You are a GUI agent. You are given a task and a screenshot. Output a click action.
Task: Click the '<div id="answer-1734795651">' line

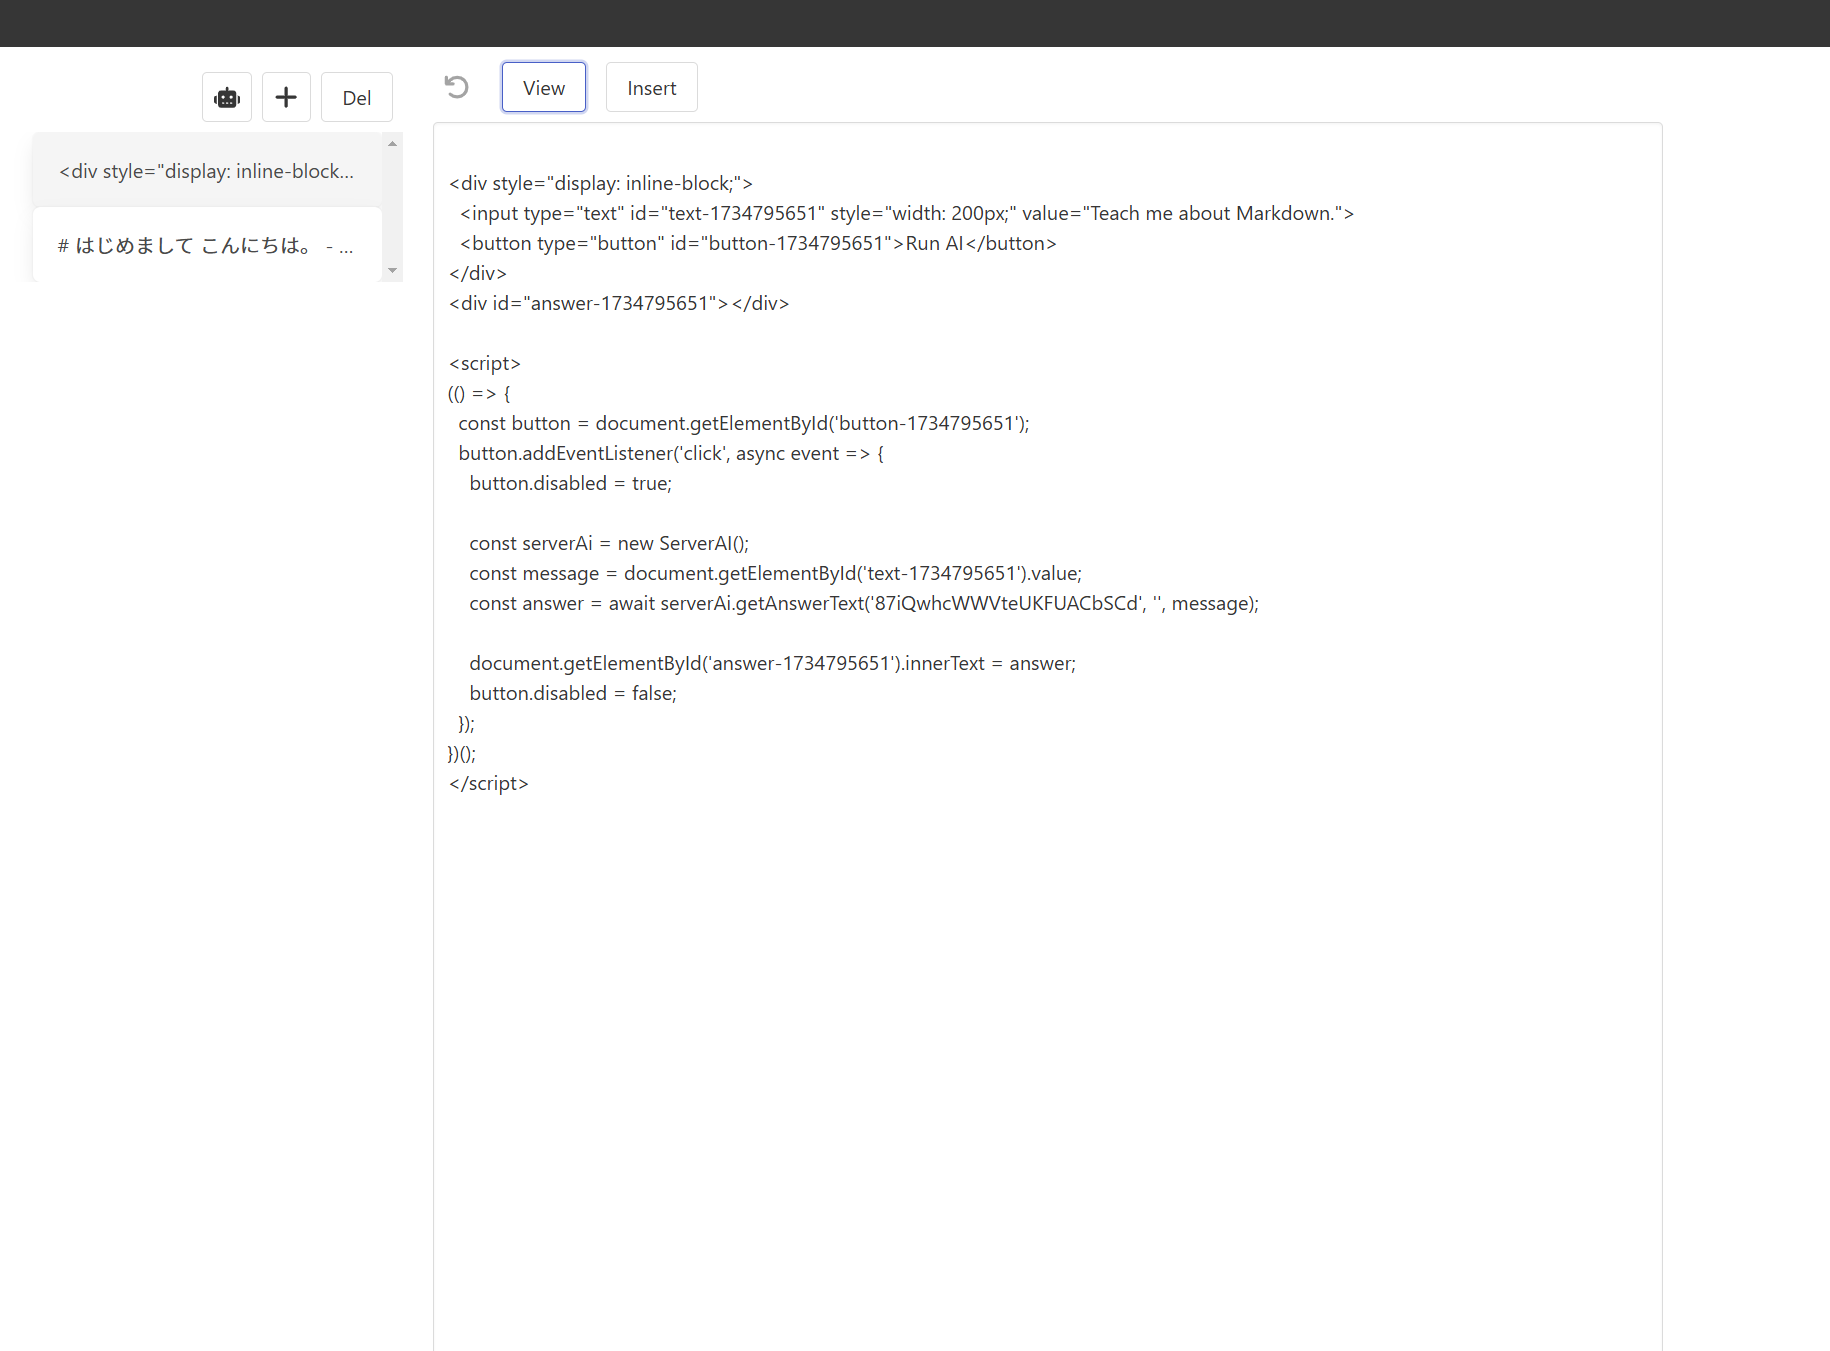pos(619,303)
